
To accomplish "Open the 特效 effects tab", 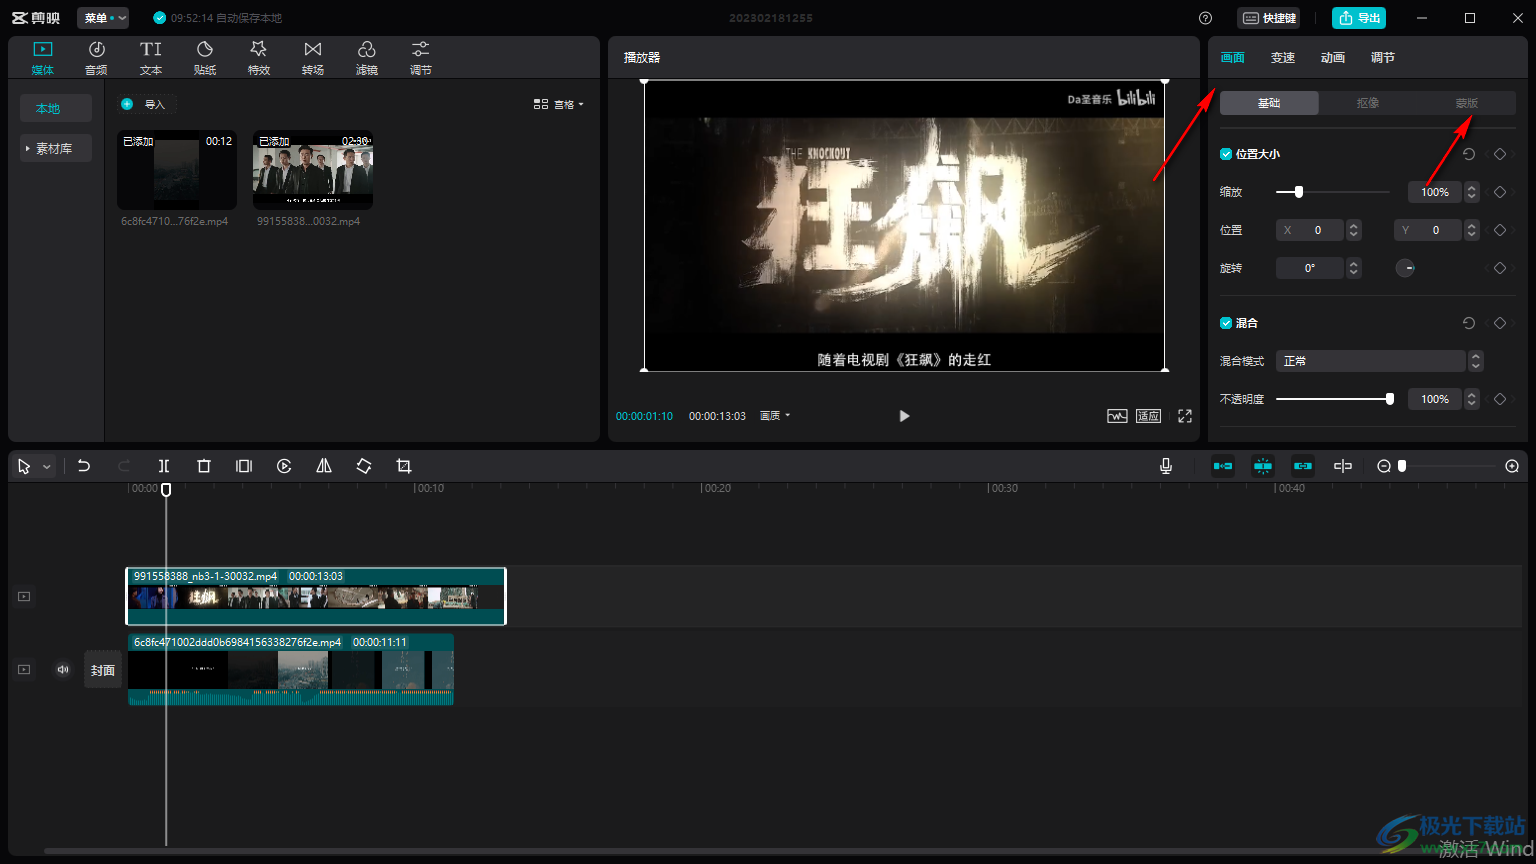I will [259, 58].
